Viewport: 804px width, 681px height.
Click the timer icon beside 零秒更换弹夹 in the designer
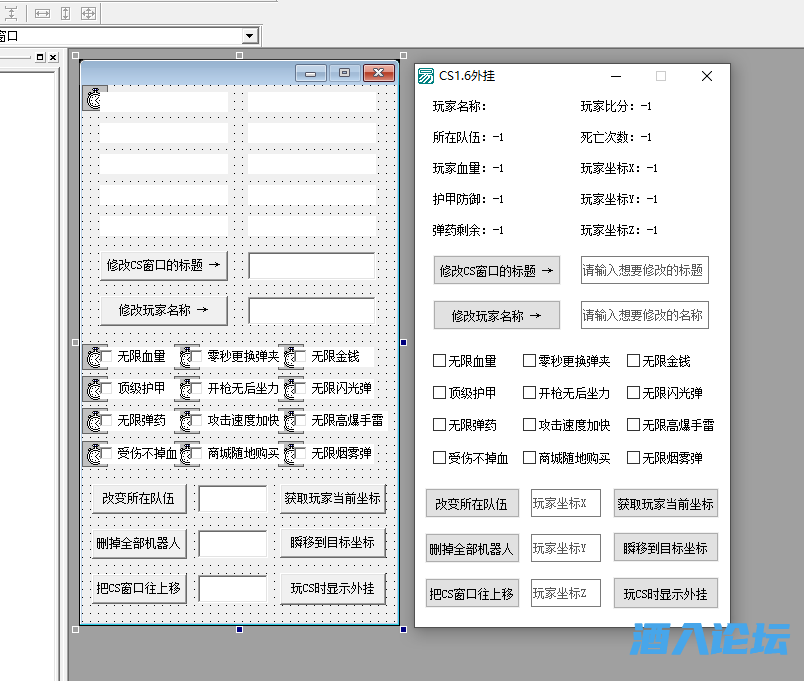(185, 357)
